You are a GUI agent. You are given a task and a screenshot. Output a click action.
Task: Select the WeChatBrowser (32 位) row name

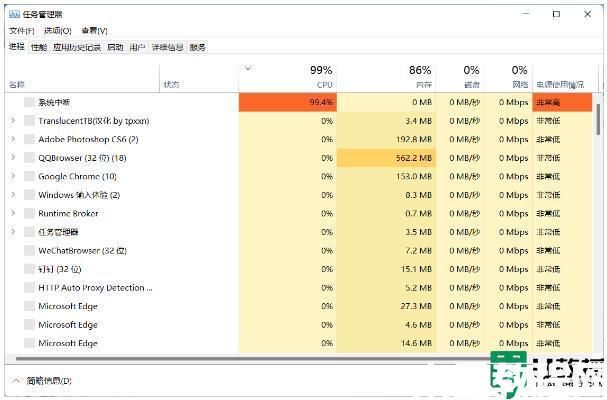point(82,251)
